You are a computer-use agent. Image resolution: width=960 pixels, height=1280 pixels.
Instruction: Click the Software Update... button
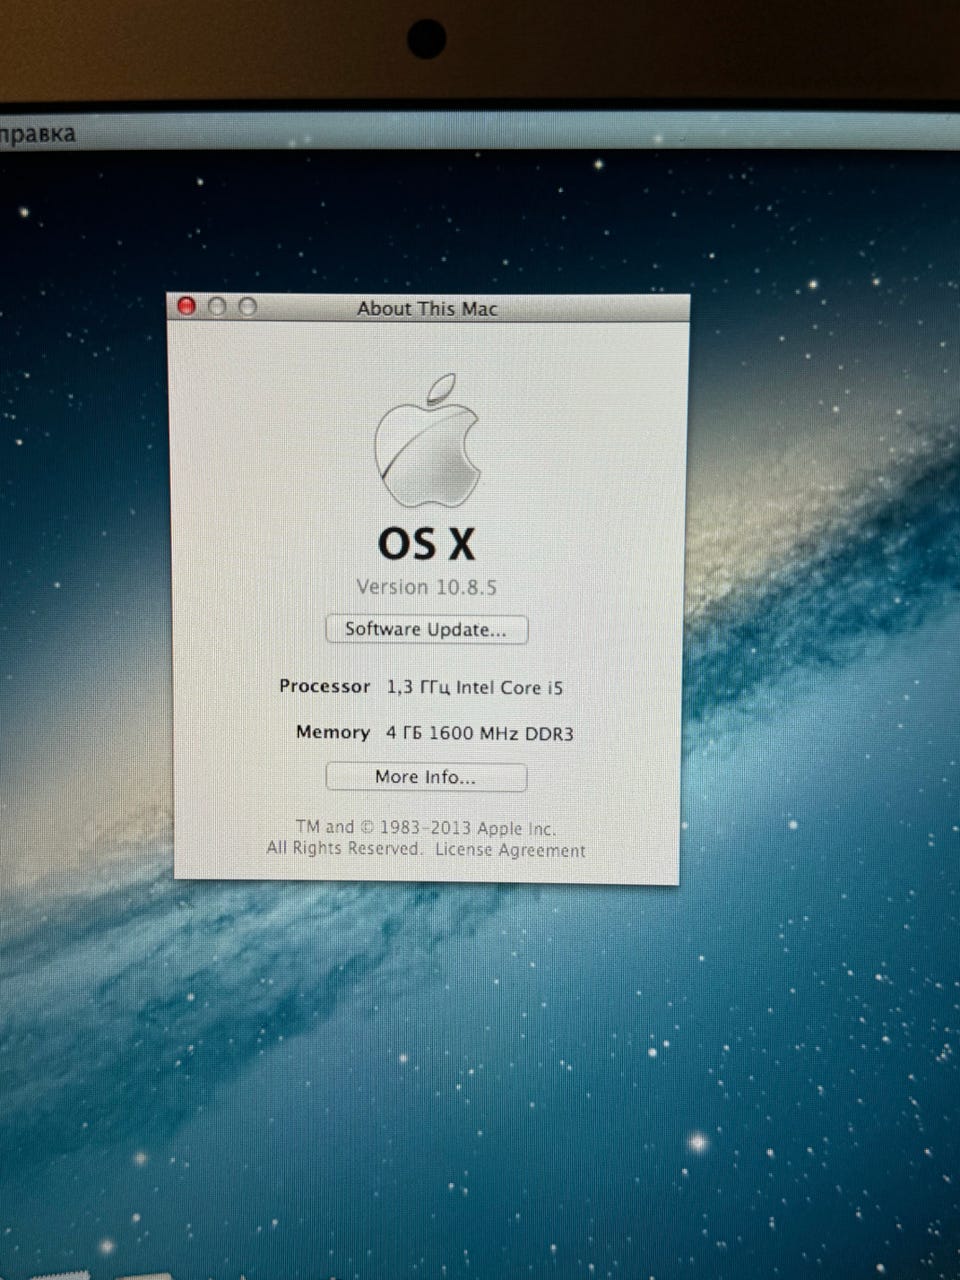pos(427,629)
